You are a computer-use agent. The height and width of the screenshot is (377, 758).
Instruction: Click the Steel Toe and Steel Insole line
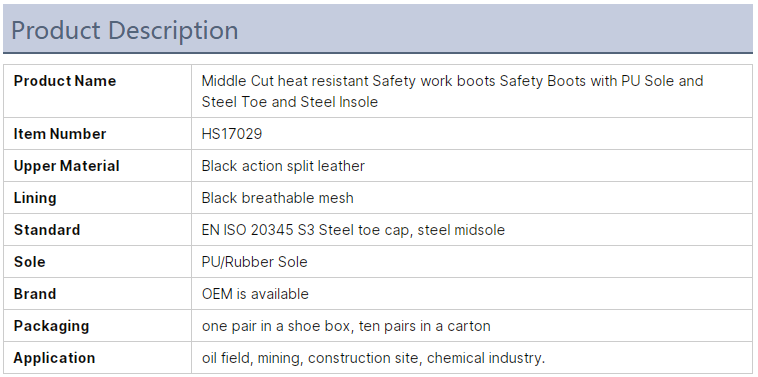point(290,102)
